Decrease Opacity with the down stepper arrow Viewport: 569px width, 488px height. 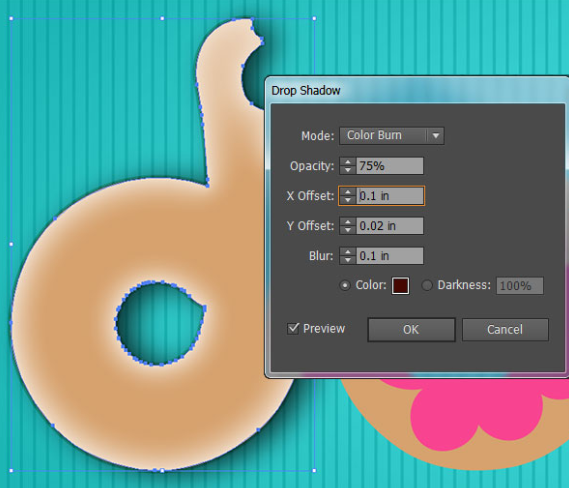pos(348,170)
